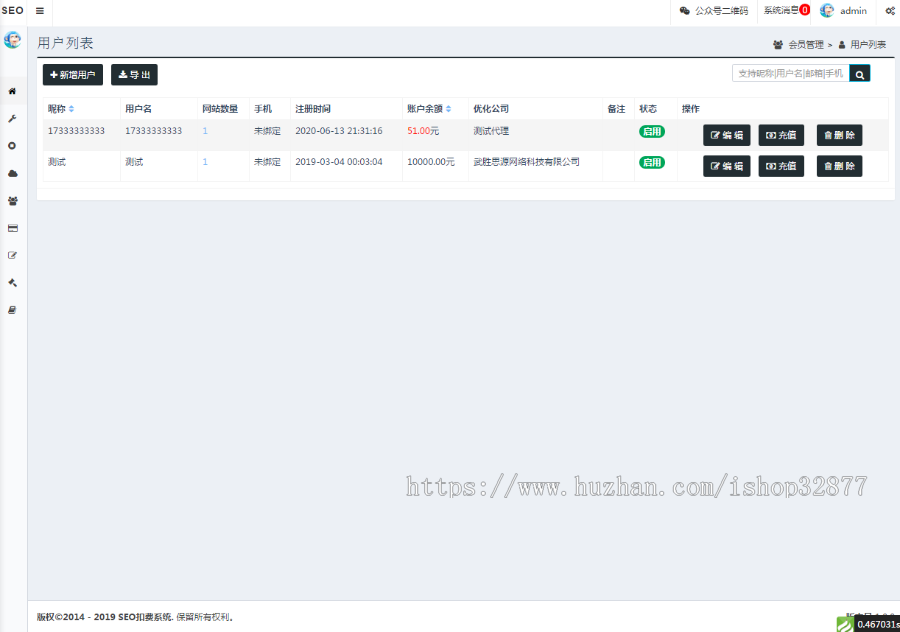
Task: Open 公众号二维码 WeChat item
Action: tap(714, 11)
